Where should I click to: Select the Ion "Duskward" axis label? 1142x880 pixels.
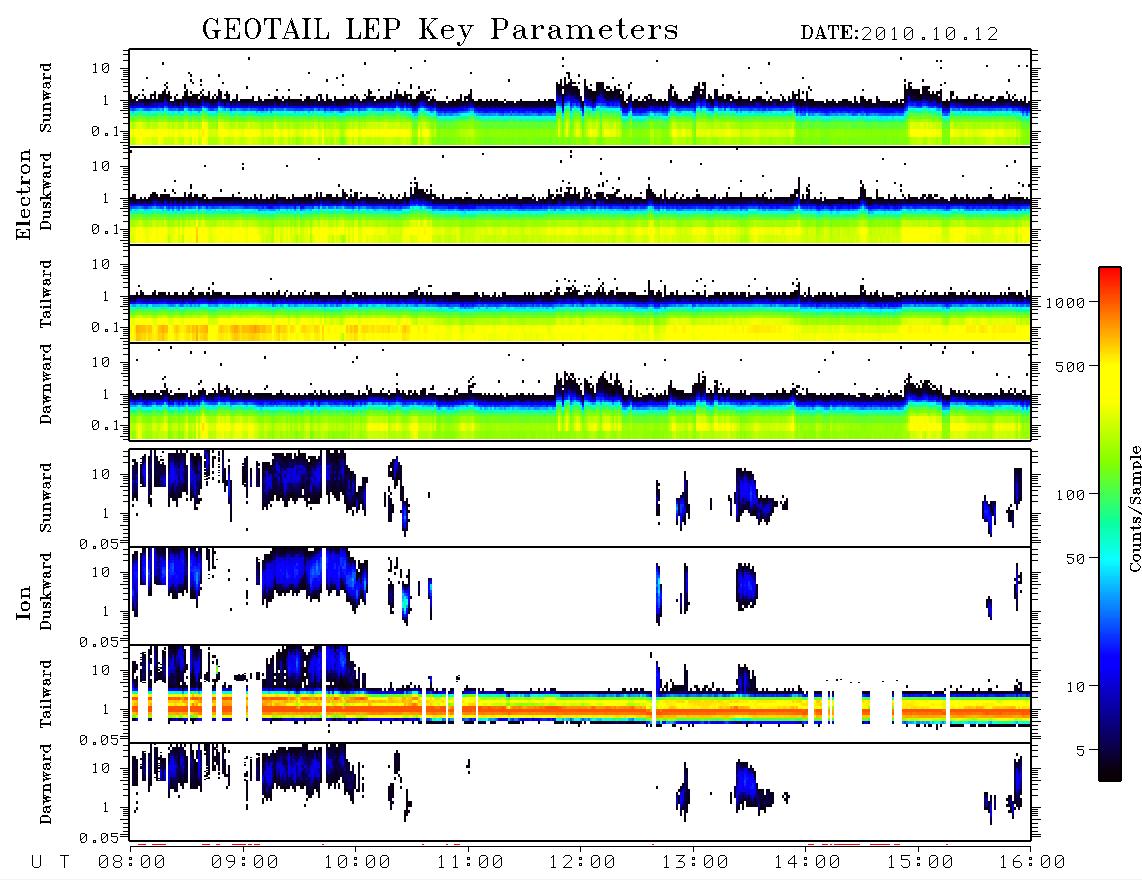click(x=46, y=592)
